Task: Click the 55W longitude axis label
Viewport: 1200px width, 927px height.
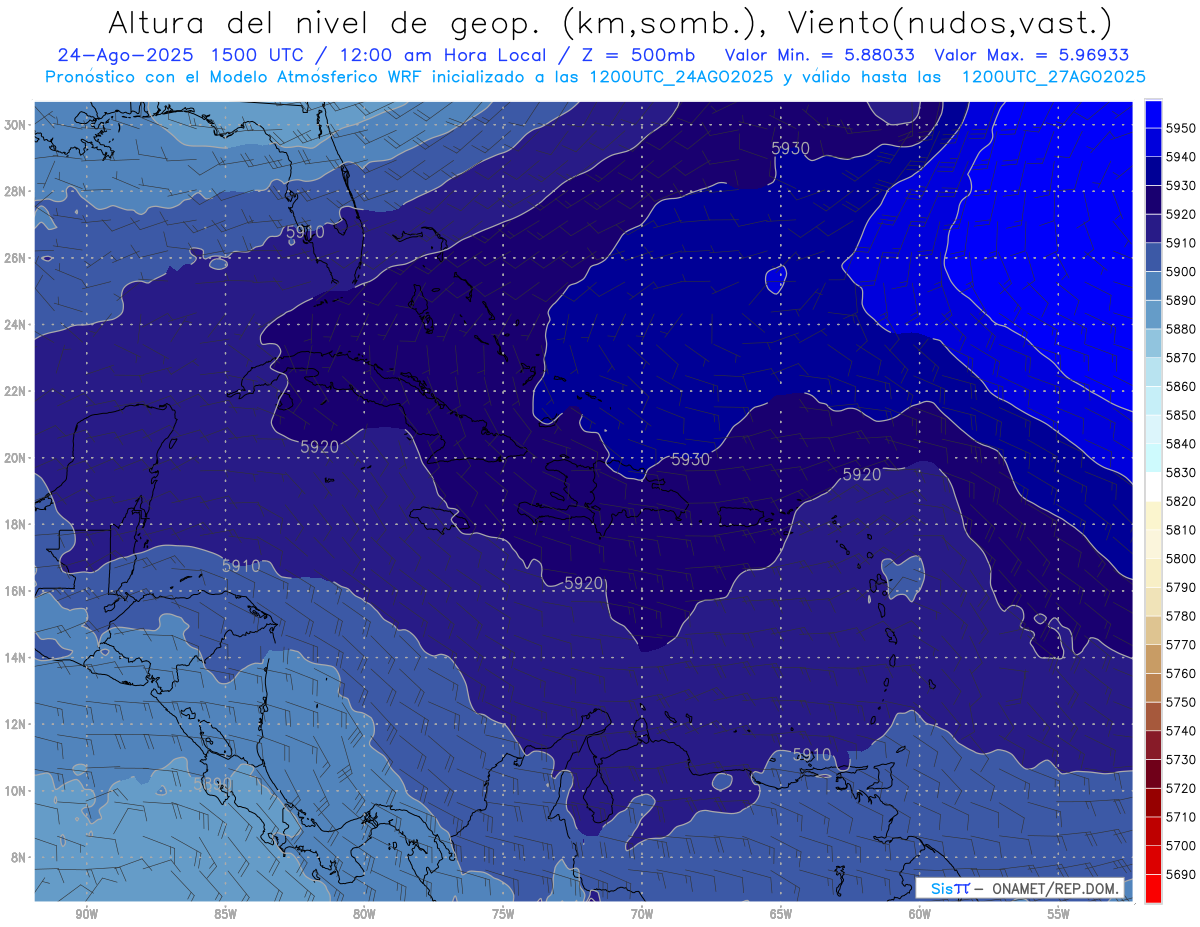Action: coord(1059,914)
